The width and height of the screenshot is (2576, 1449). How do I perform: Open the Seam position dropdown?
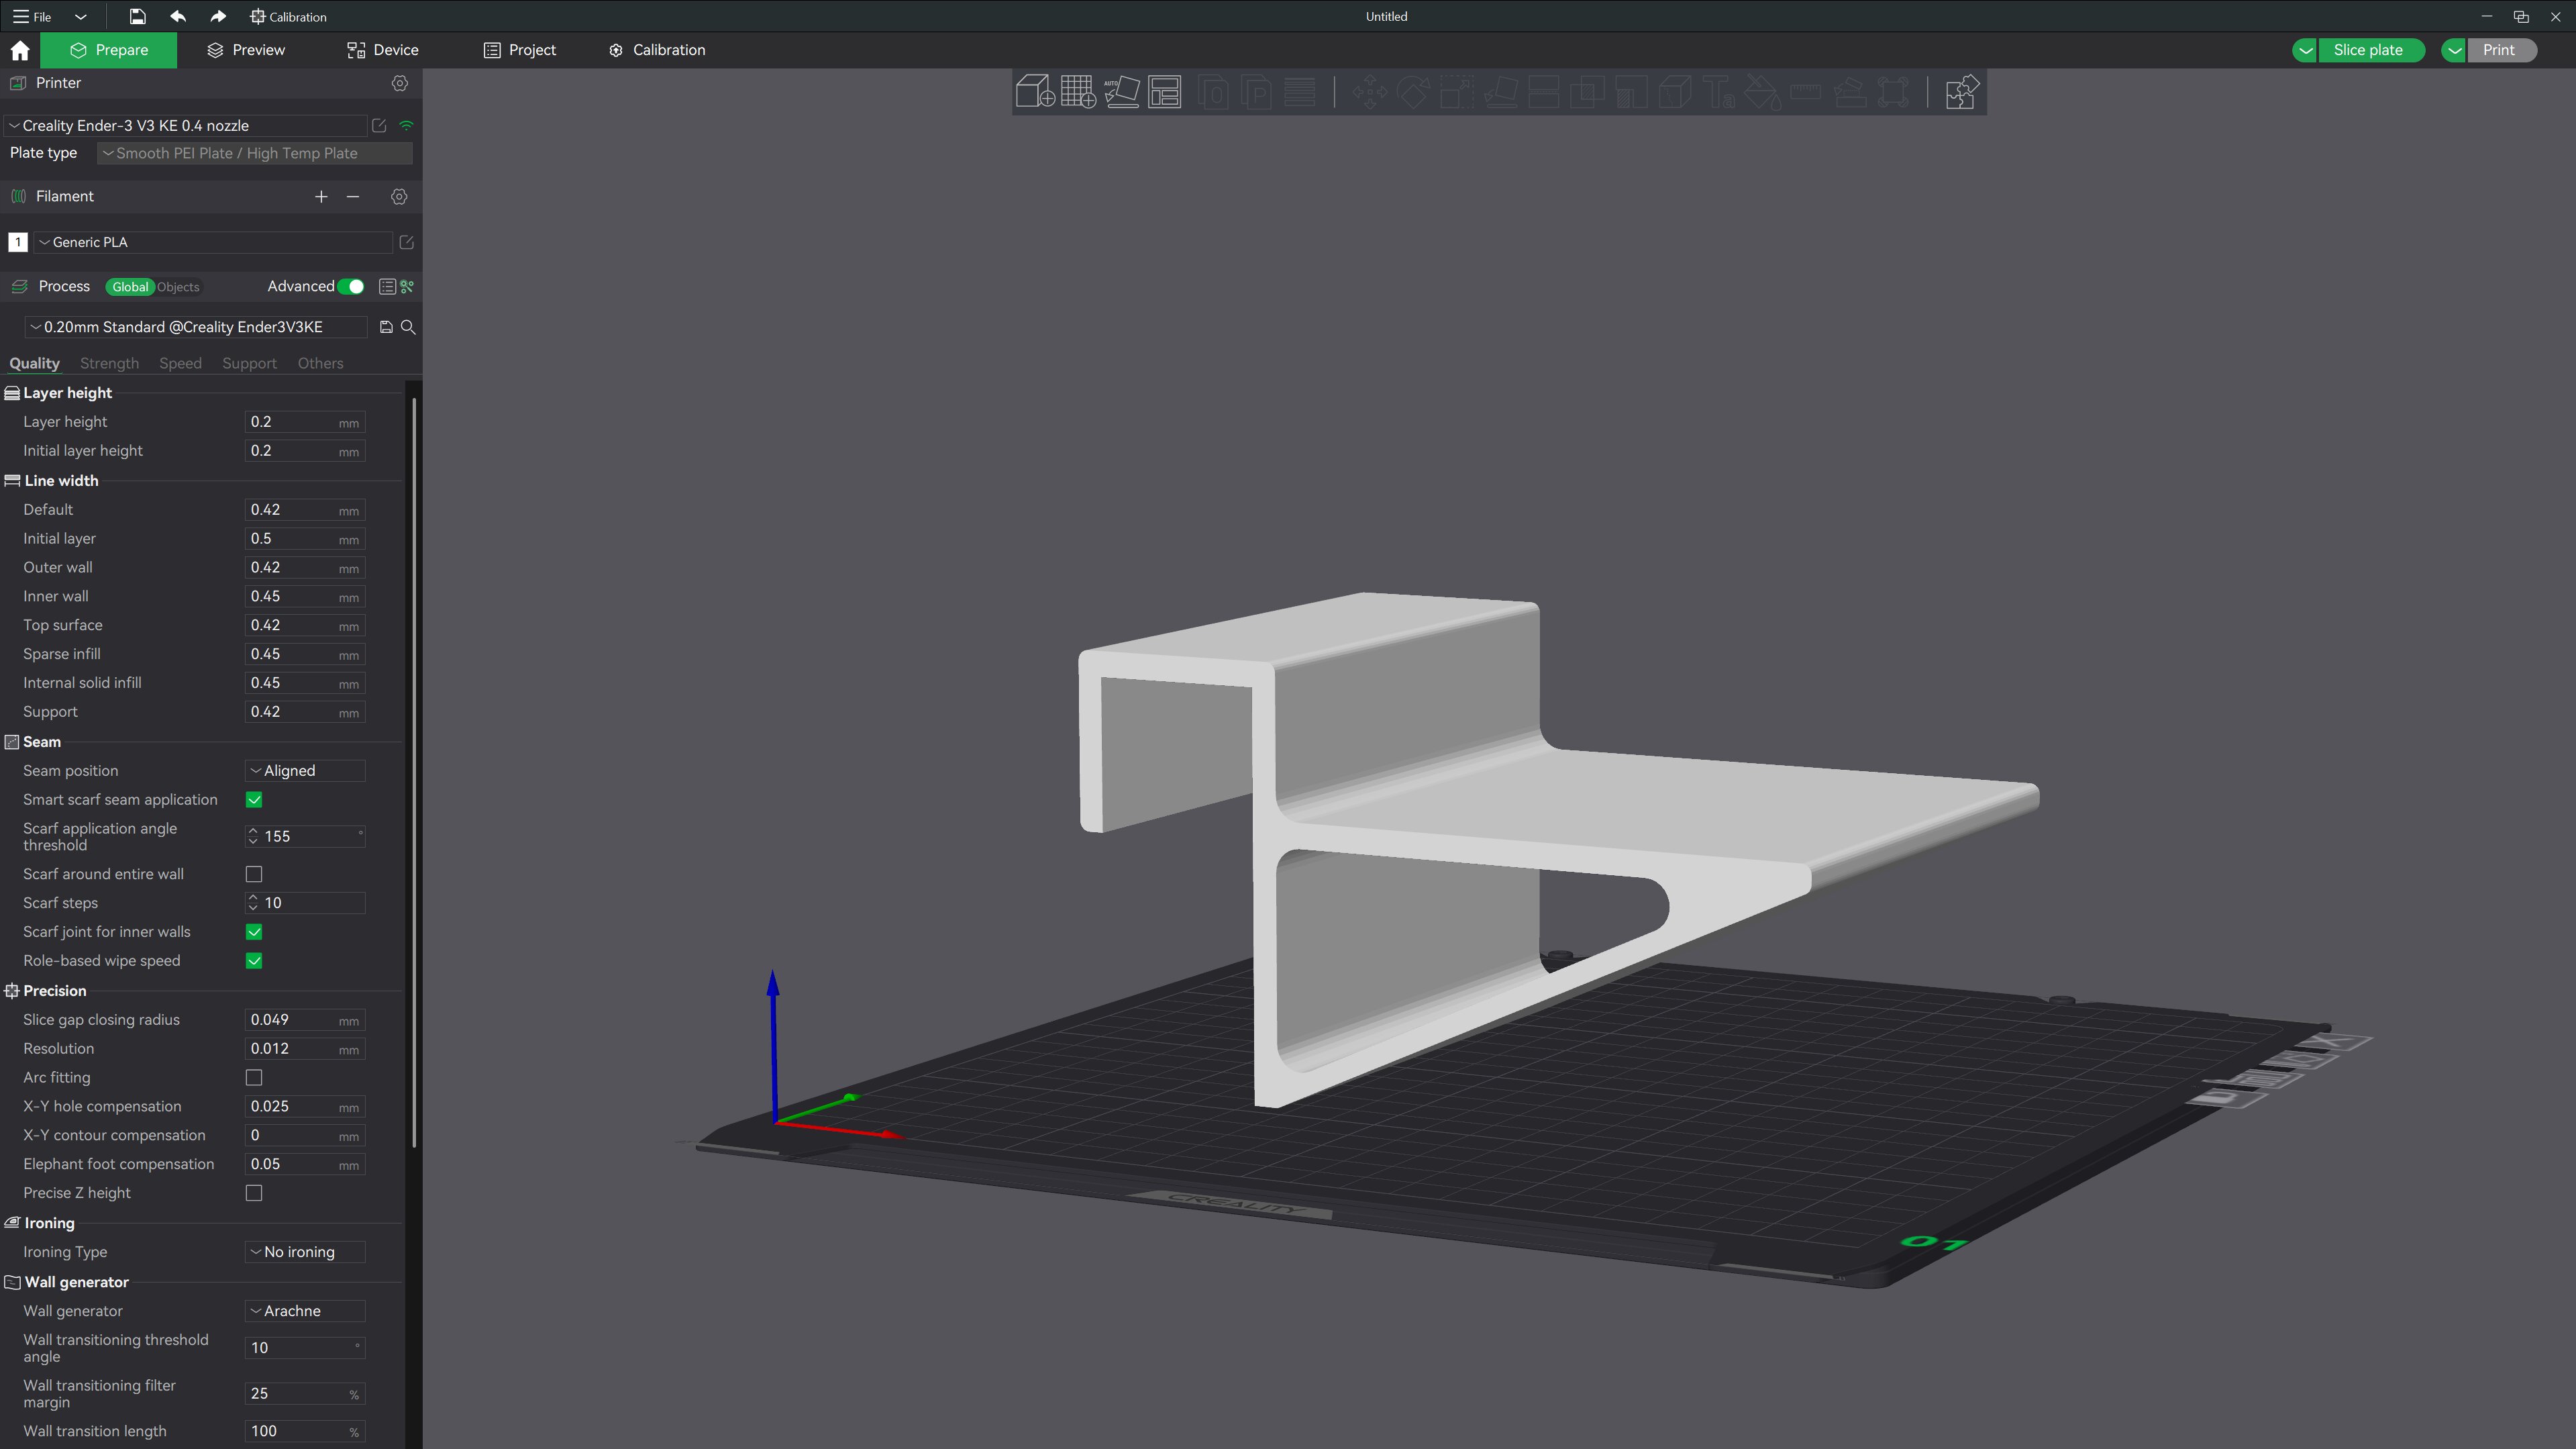point(304,771)
